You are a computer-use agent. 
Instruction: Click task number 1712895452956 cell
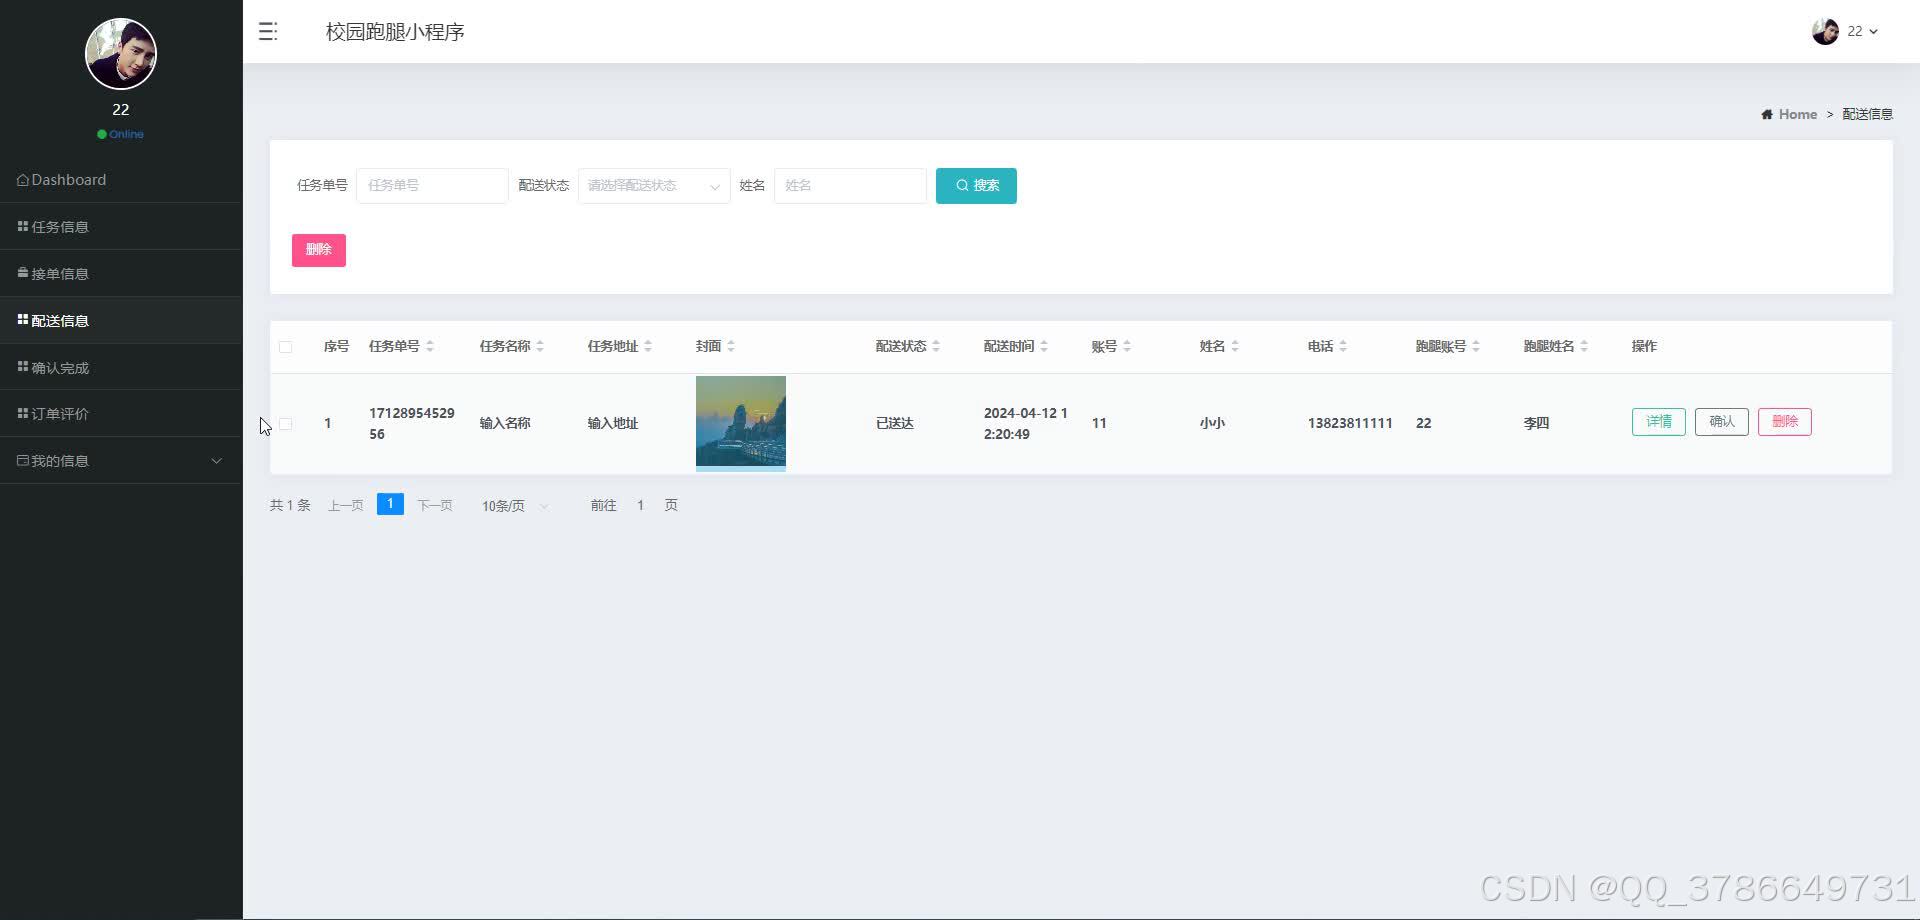[412, 424]
